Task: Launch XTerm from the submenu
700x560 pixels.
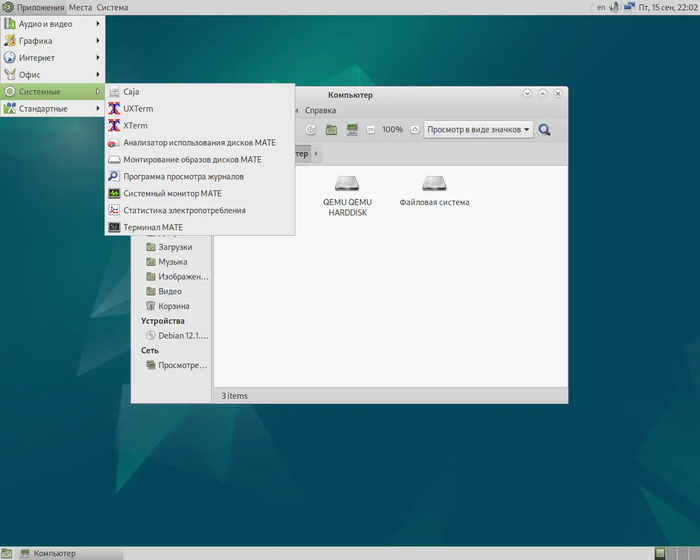Action: 200,125
